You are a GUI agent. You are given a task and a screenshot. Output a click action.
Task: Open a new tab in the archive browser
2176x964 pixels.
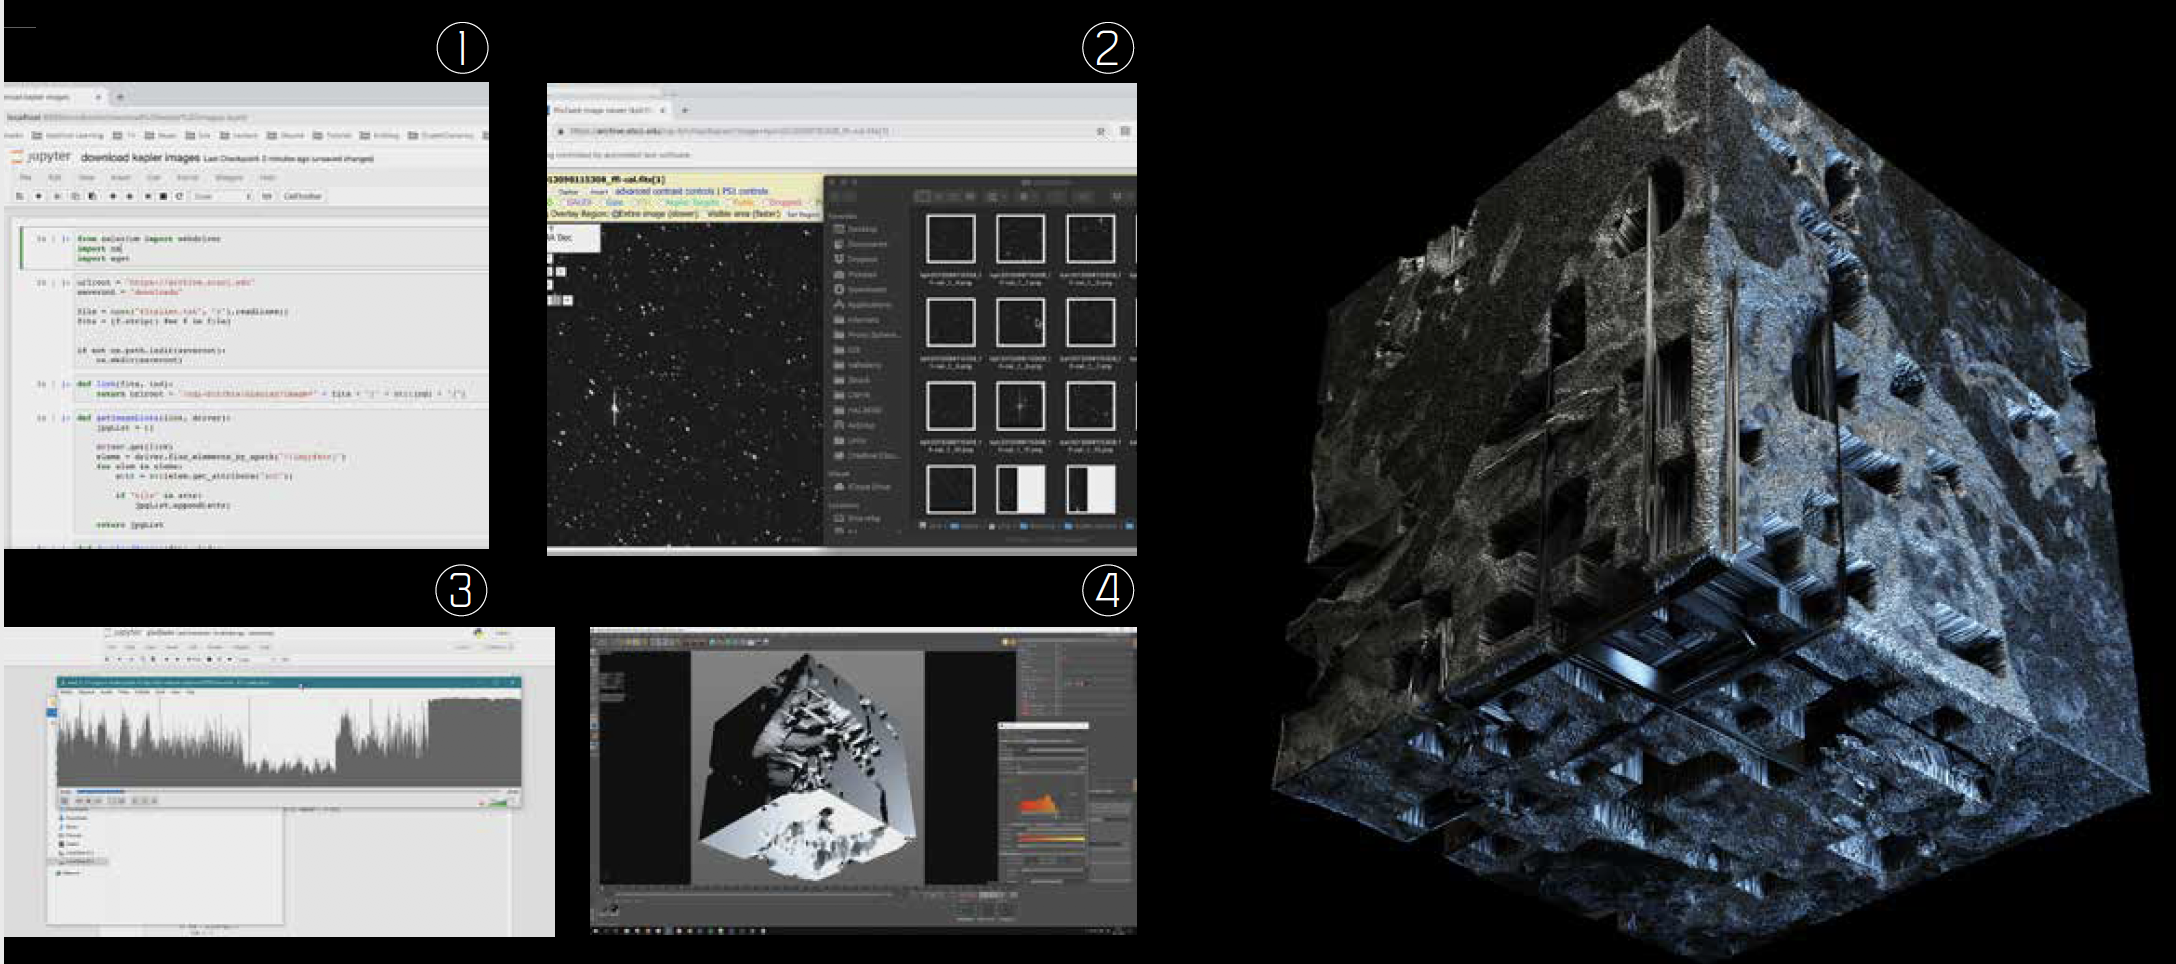(x=685, y=110)
